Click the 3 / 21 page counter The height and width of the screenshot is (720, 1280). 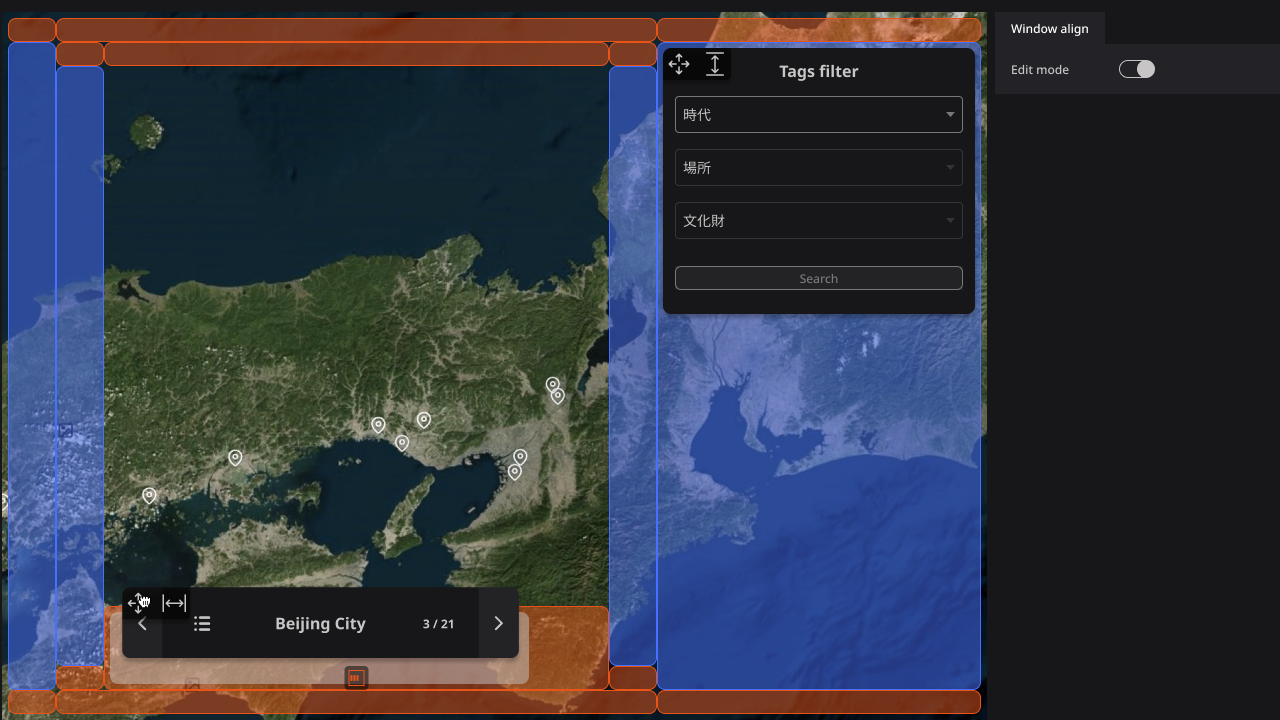coord(438,624)
